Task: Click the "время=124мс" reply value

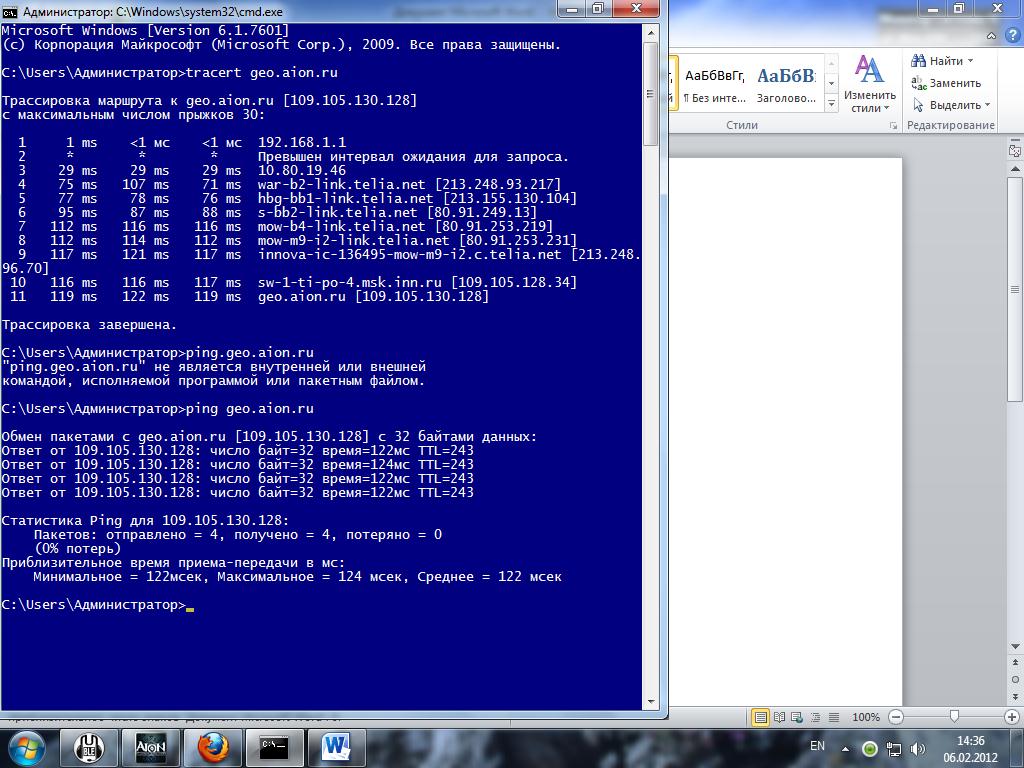Action: 366,464
